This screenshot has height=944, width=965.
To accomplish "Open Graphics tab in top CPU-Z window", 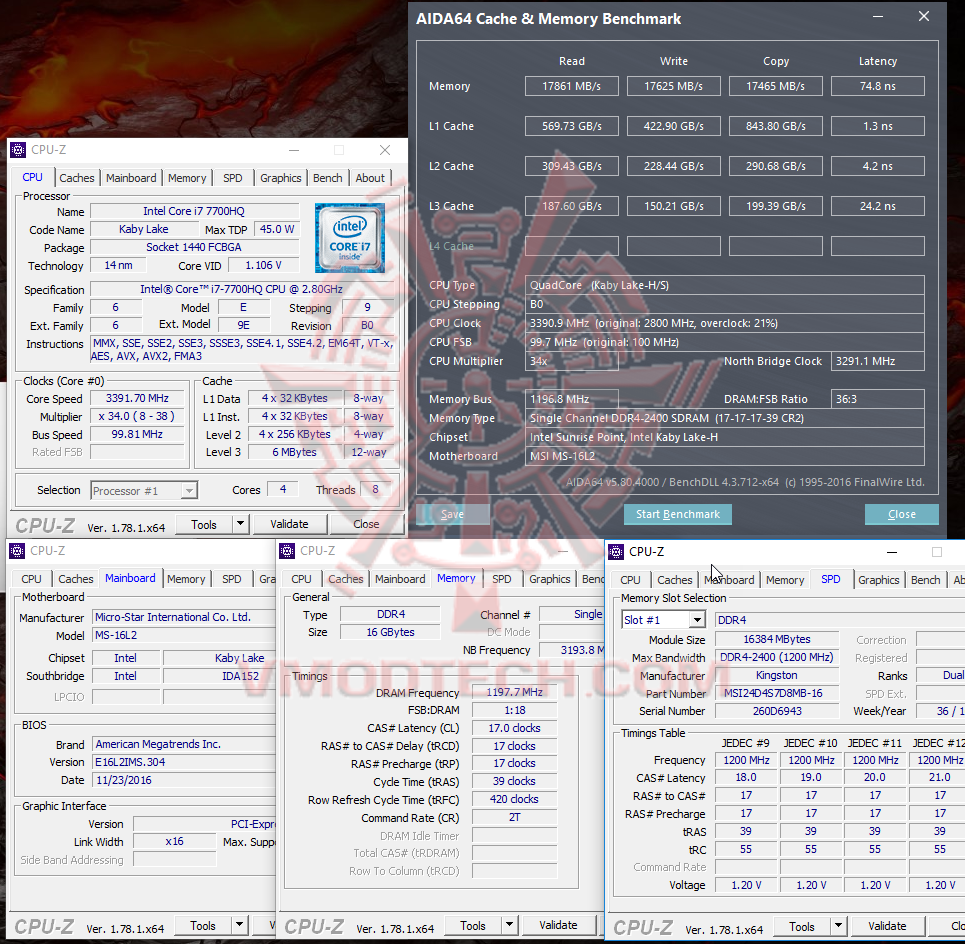I will click(281, 178).
